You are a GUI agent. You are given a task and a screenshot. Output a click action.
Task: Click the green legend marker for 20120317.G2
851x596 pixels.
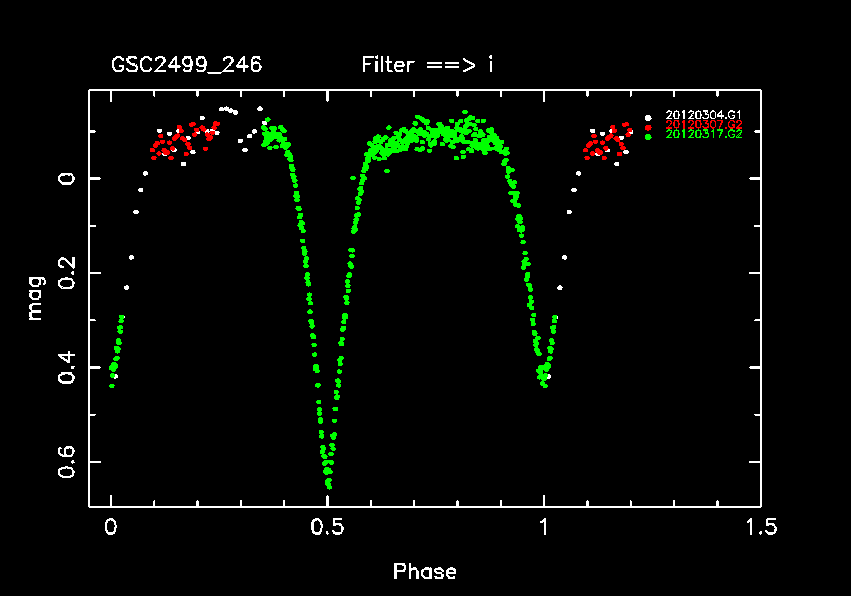[x=648, y=135]
